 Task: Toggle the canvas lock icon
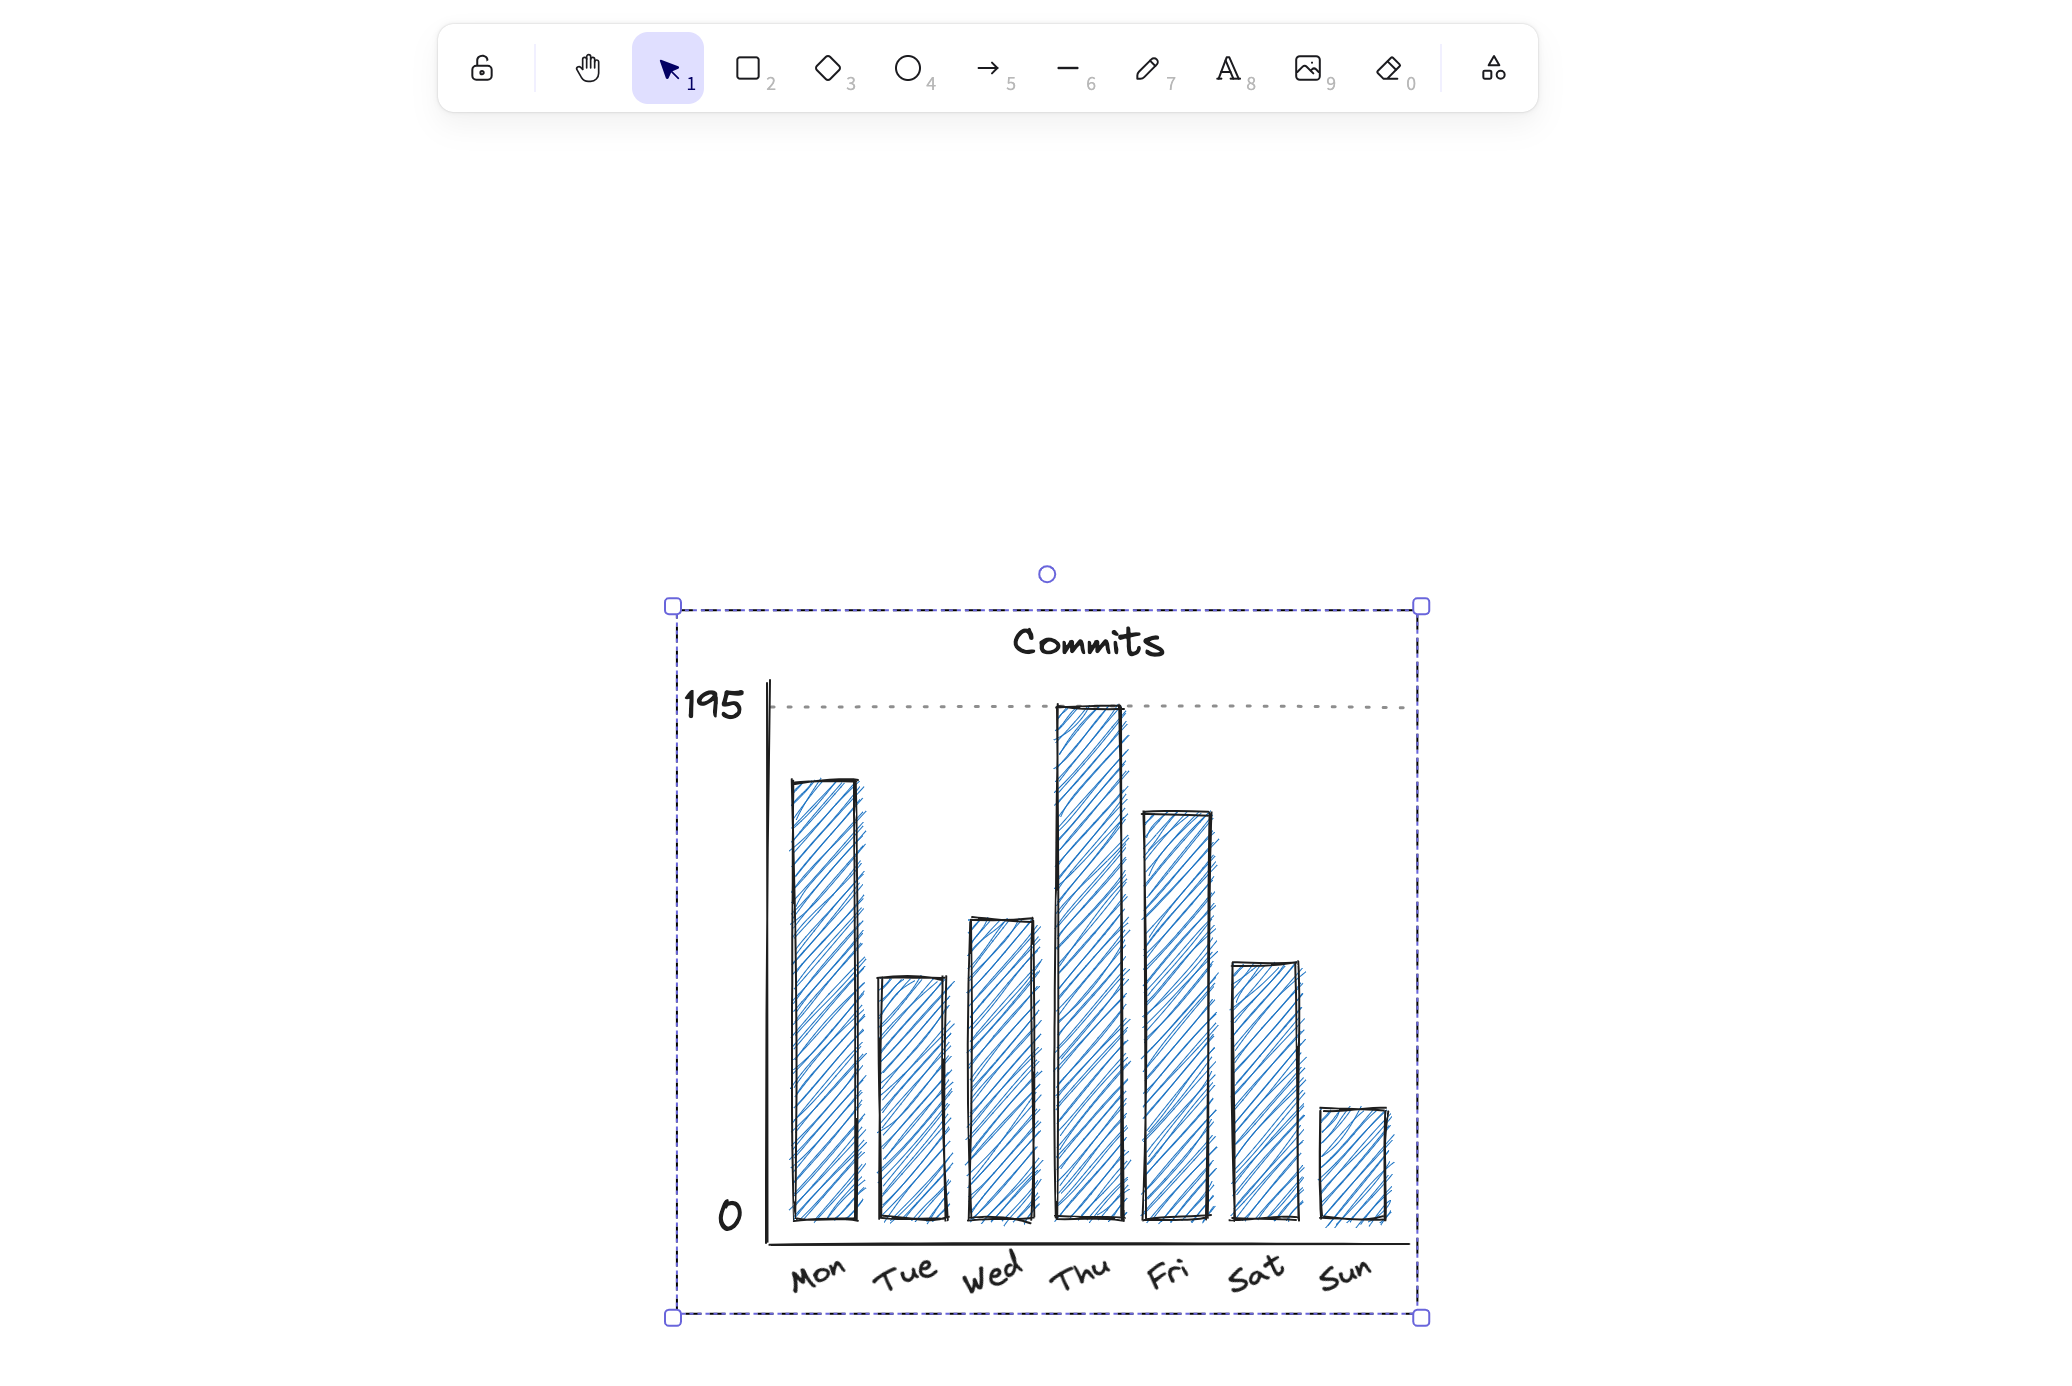482,68
